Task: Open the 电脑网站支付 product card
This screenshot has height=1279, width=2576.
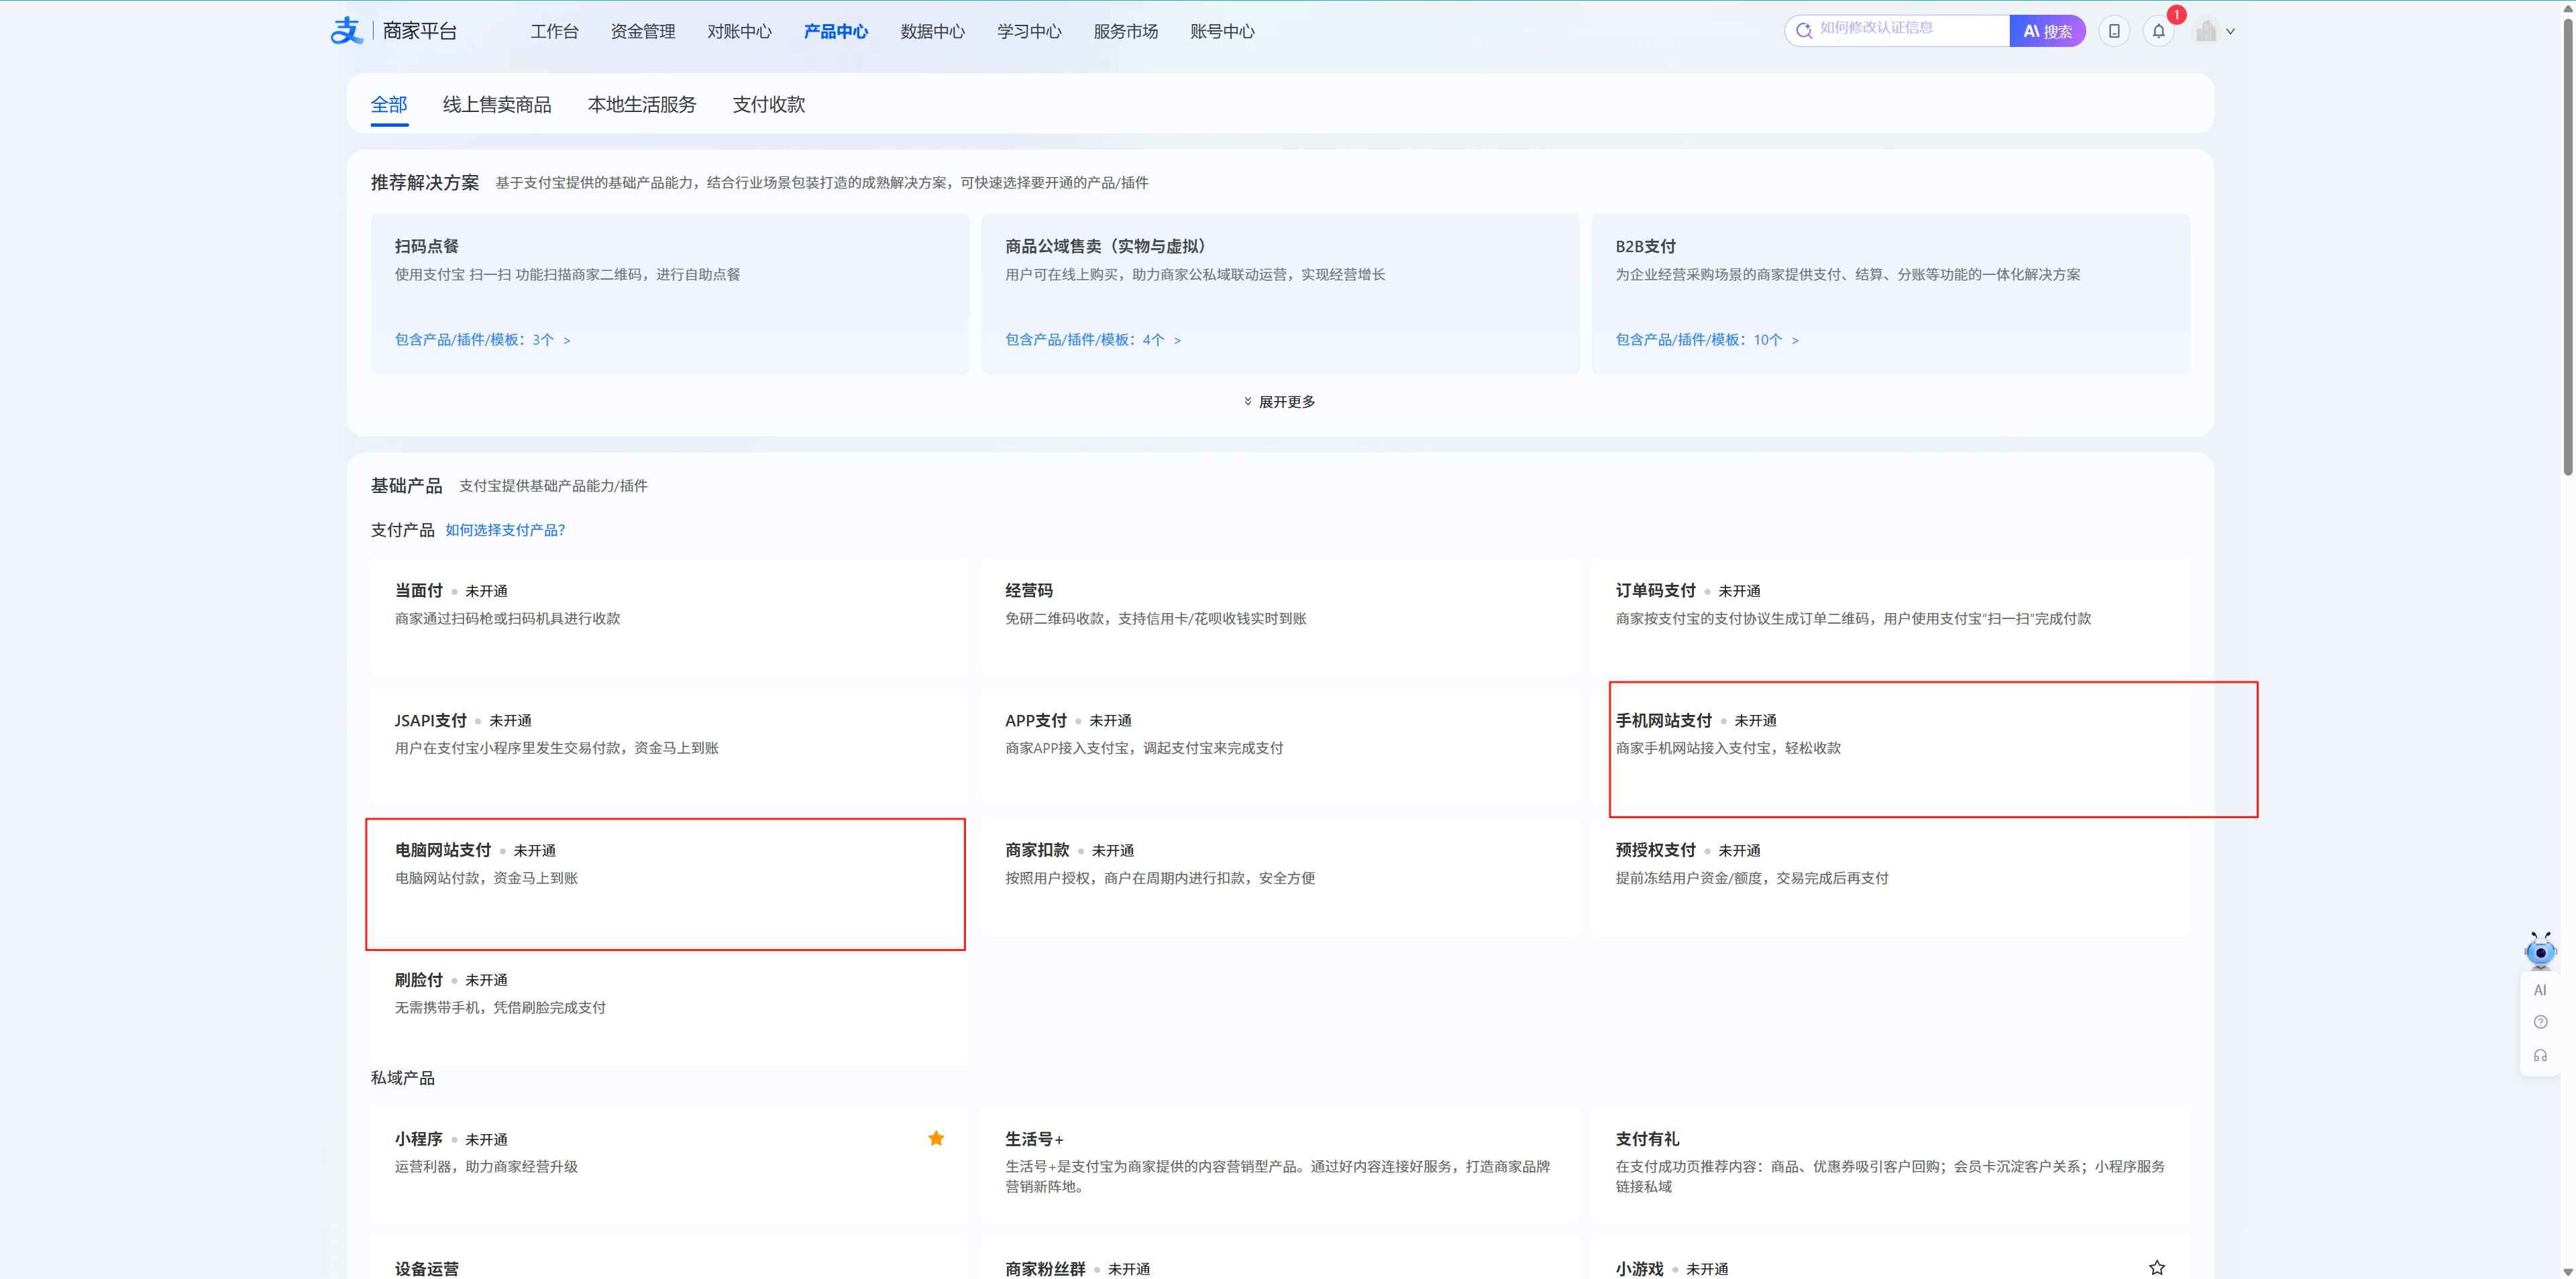Action: coord(669,877)
